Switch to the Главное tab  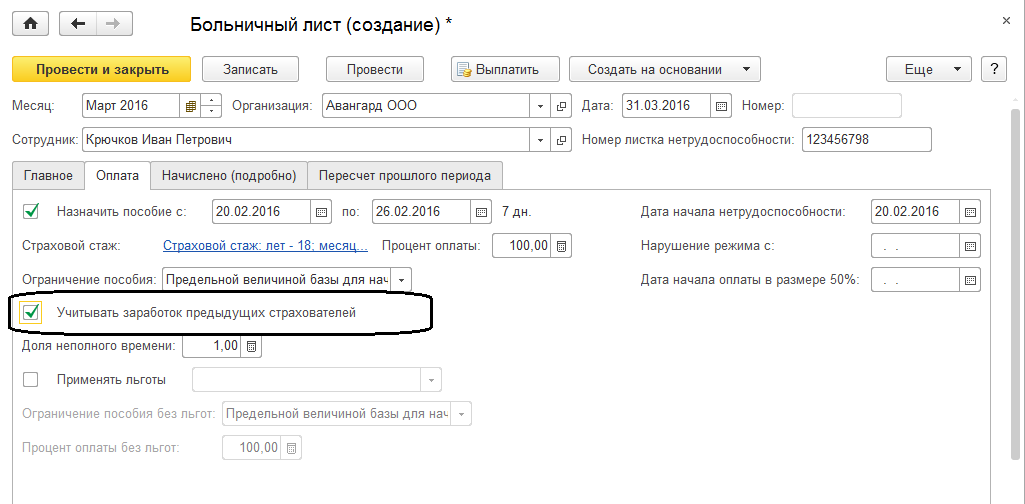click(48, 175)
